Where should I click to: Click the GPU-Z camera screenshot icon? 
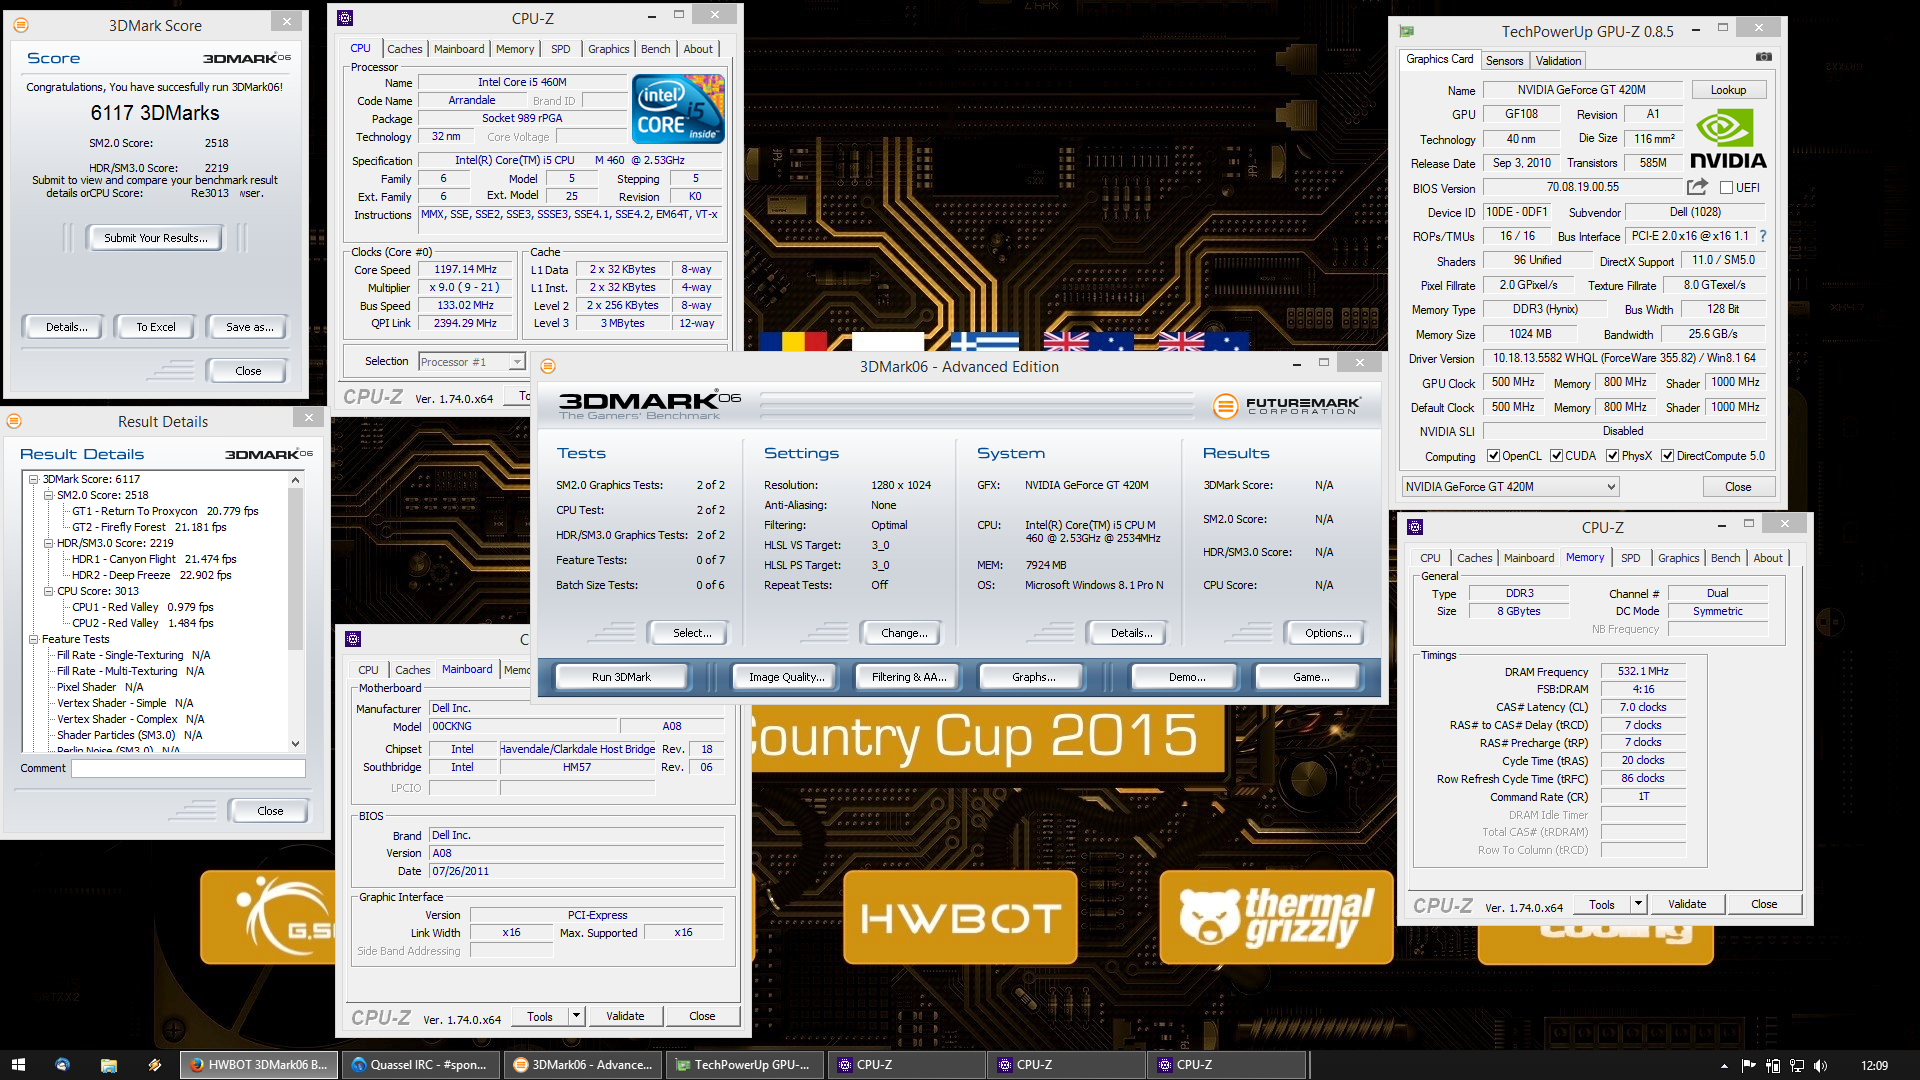(1764, 57)
